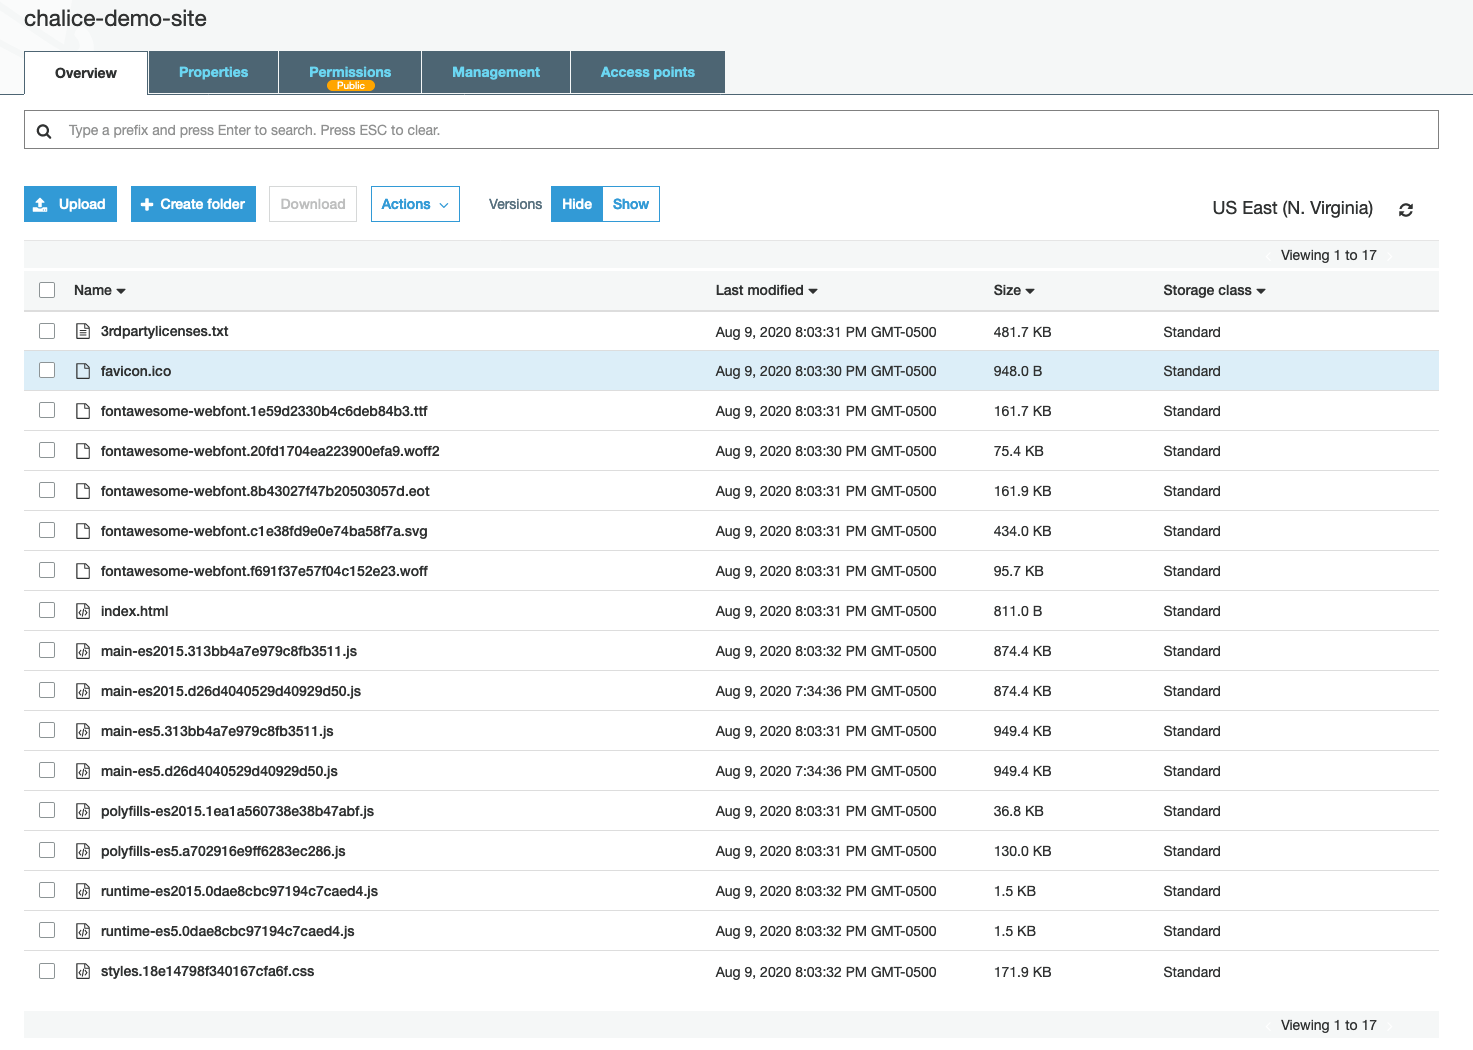Open runtime-es2015.0dae8cbc97194c7caed4.js link
The image size is (1473, 1050).
239,891
